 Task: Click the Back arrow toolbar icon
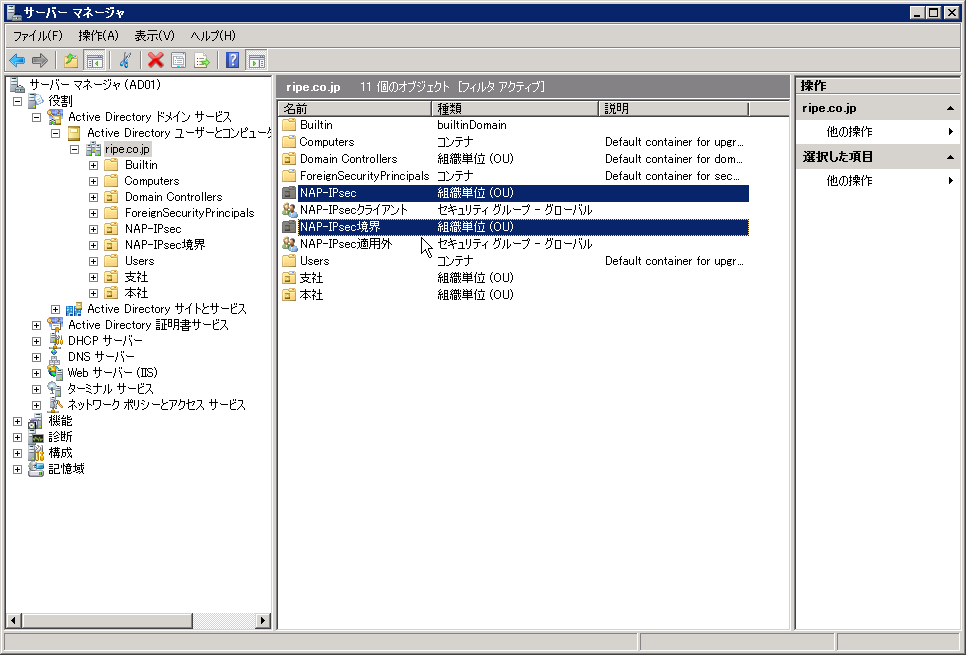(17, 60)
